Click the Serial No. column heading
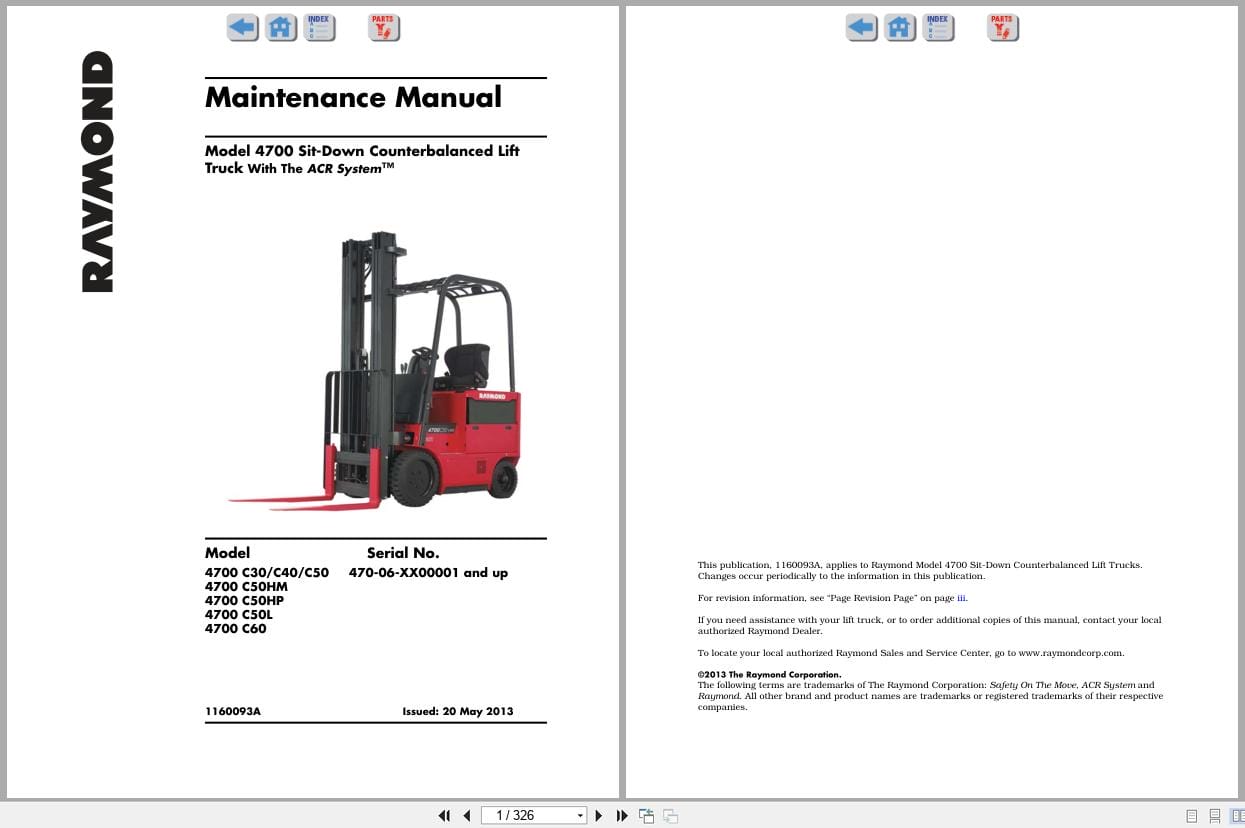The height and width of the screenshot is (828, 1245). pos(403,552)
